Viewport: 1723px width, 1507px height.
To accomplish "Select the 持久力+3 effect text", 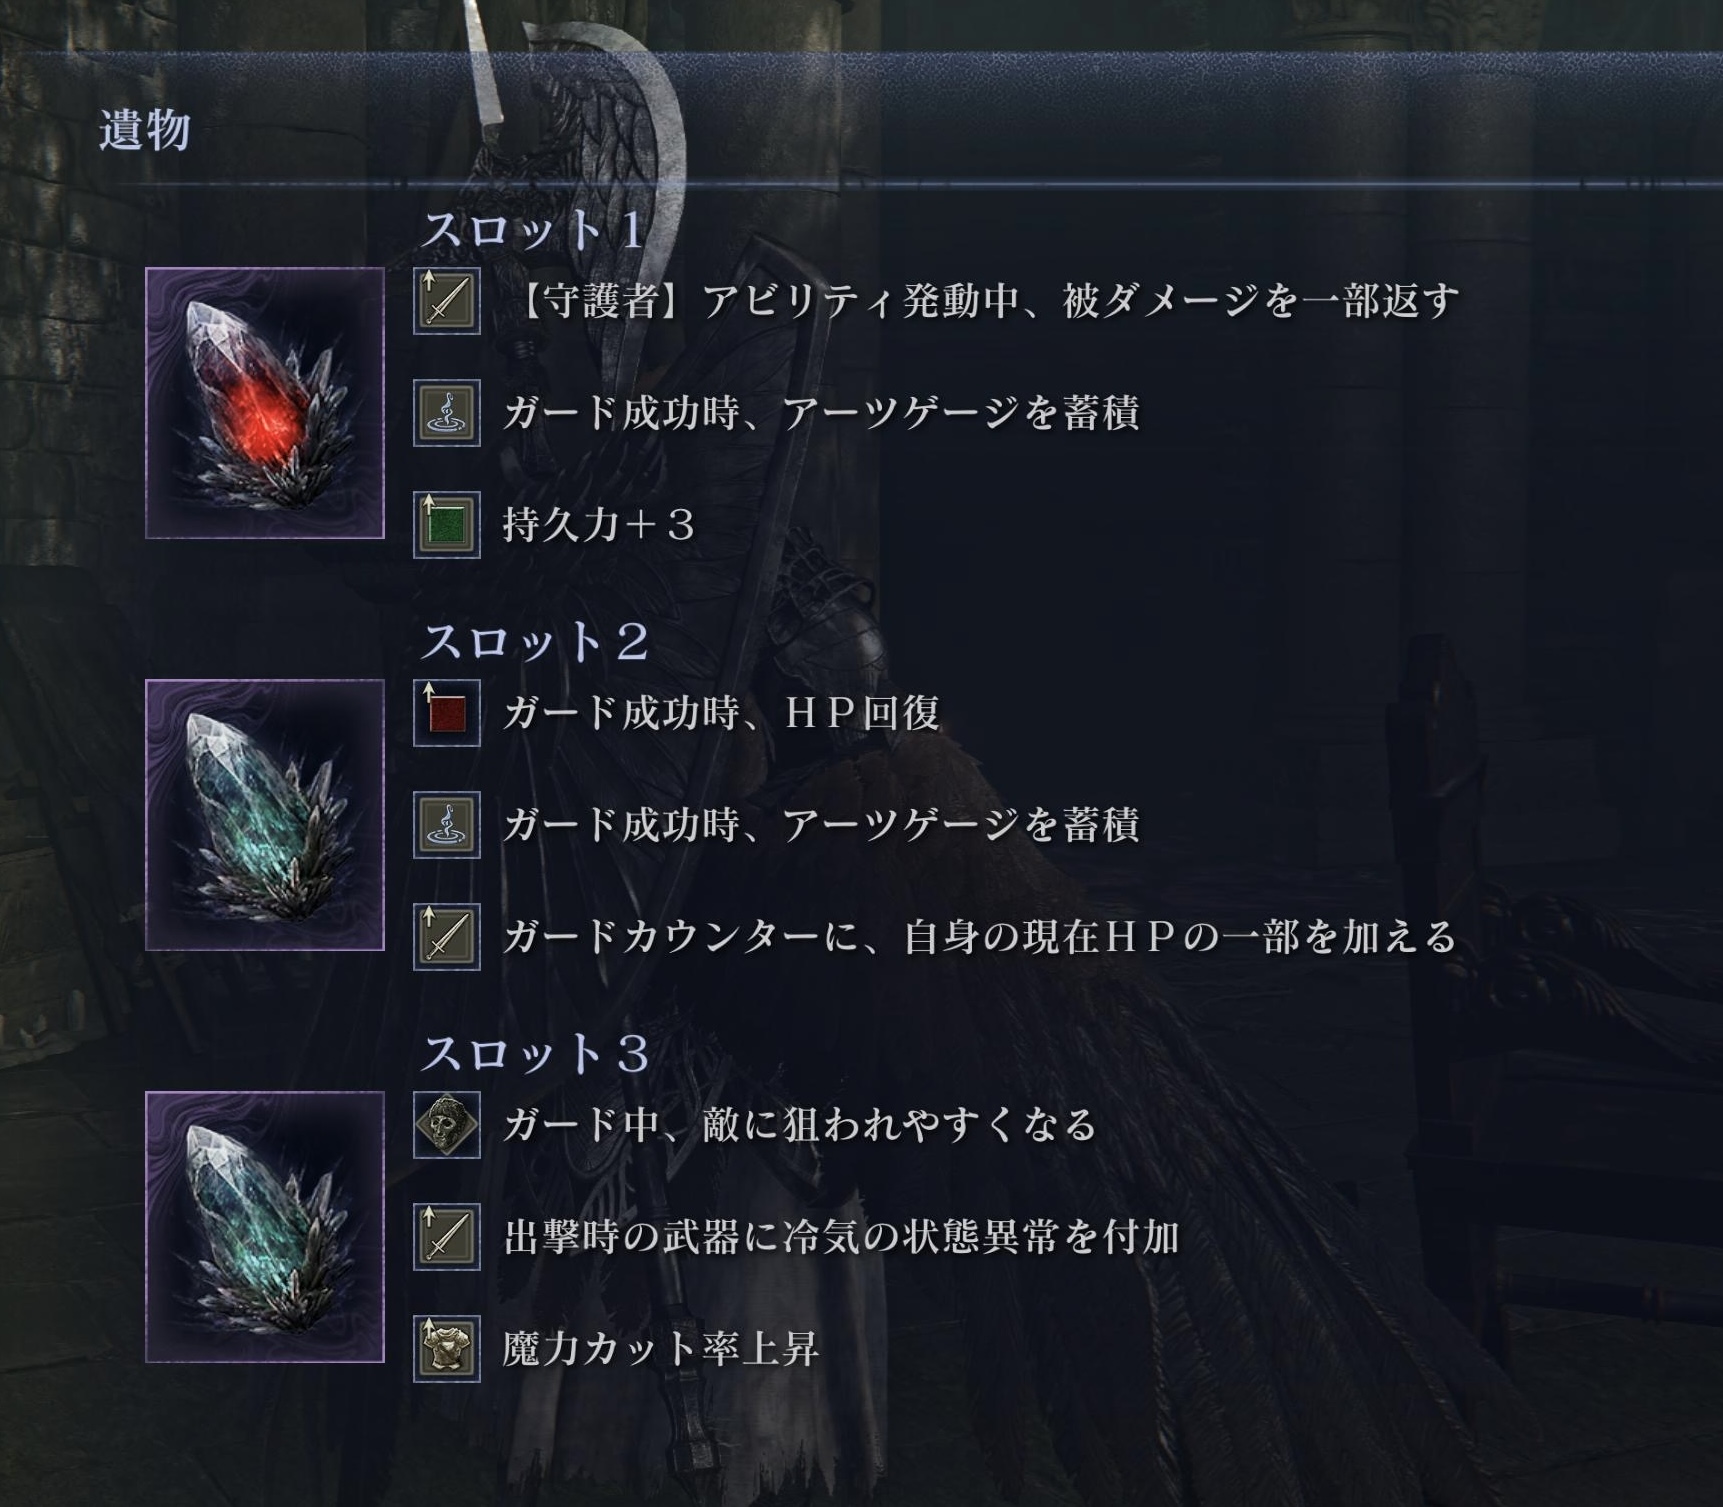I will click(x=599, y=525).
